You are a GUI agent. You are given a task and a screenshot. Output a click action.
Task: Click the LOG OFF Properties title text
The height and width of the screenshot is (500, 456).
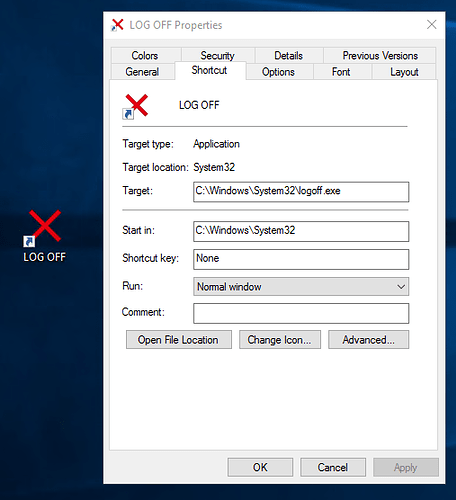point(176,25)
